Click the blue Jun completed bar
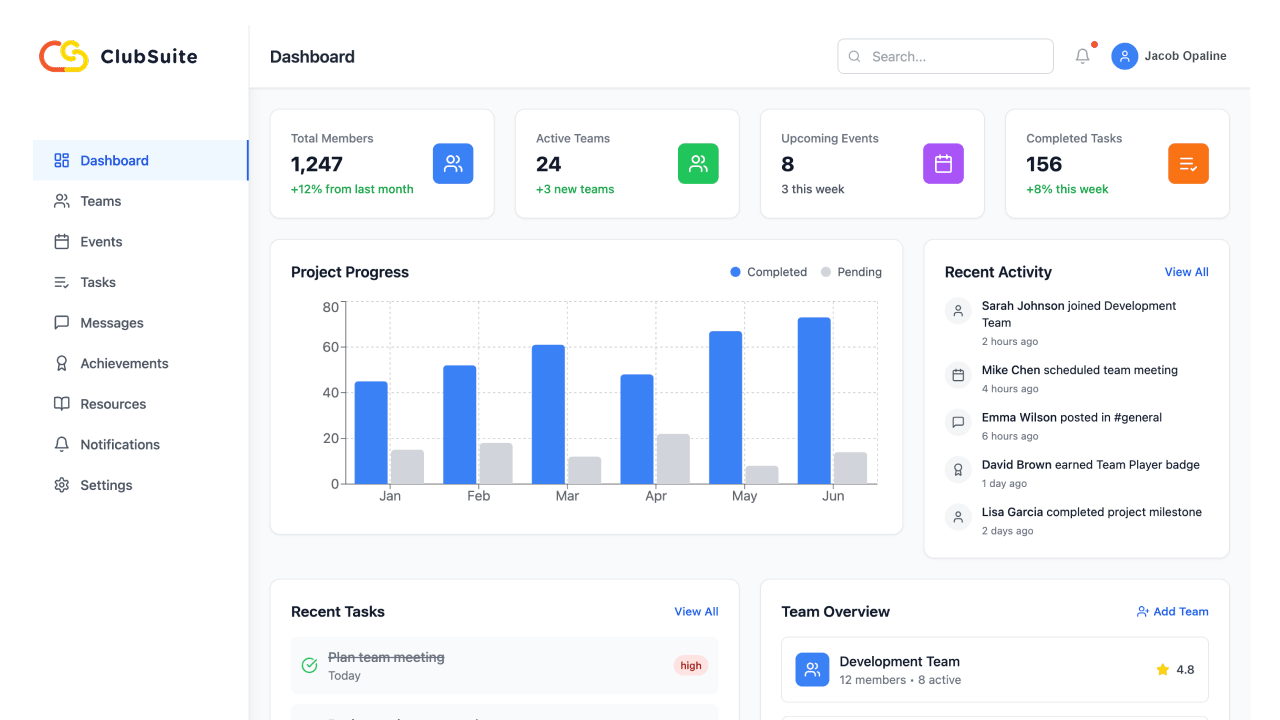 814,400
